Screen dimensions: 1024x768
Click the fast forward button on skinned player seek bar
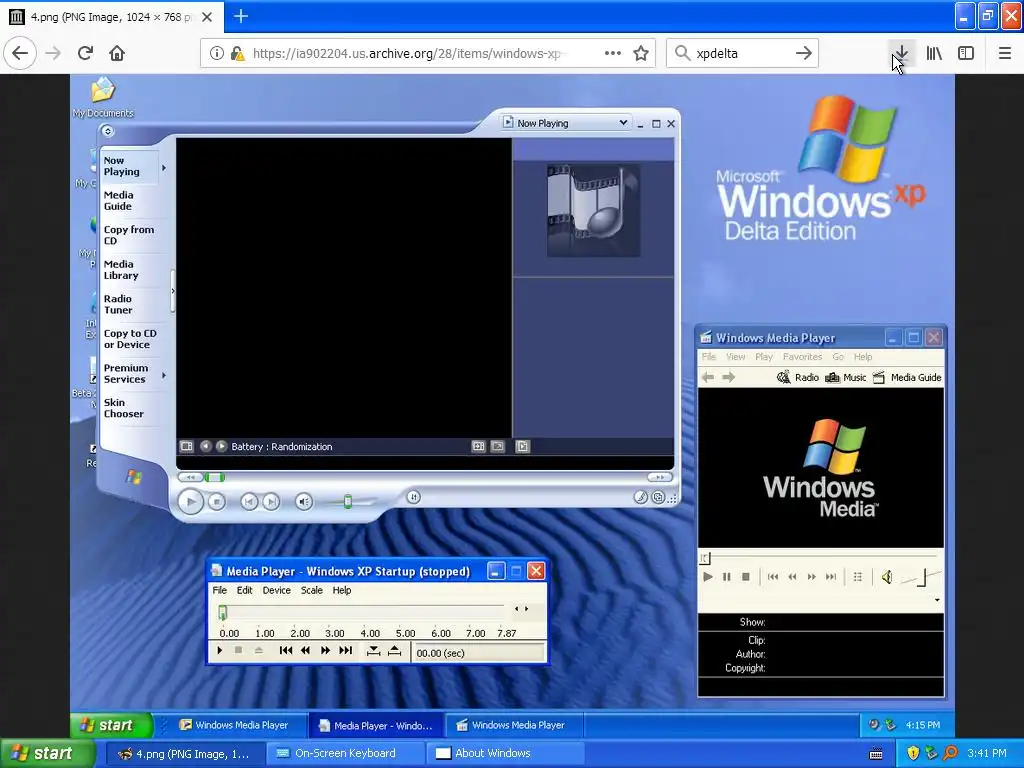pos(660,477)
